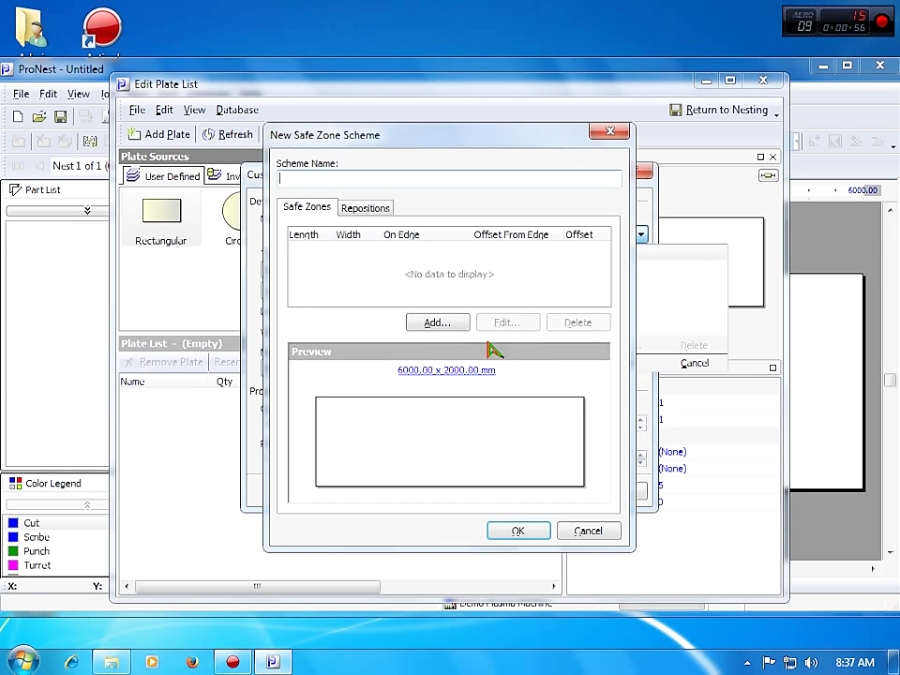
Task: Click the Open folder icon in ProNest toolbar
Action: (39, 117)
